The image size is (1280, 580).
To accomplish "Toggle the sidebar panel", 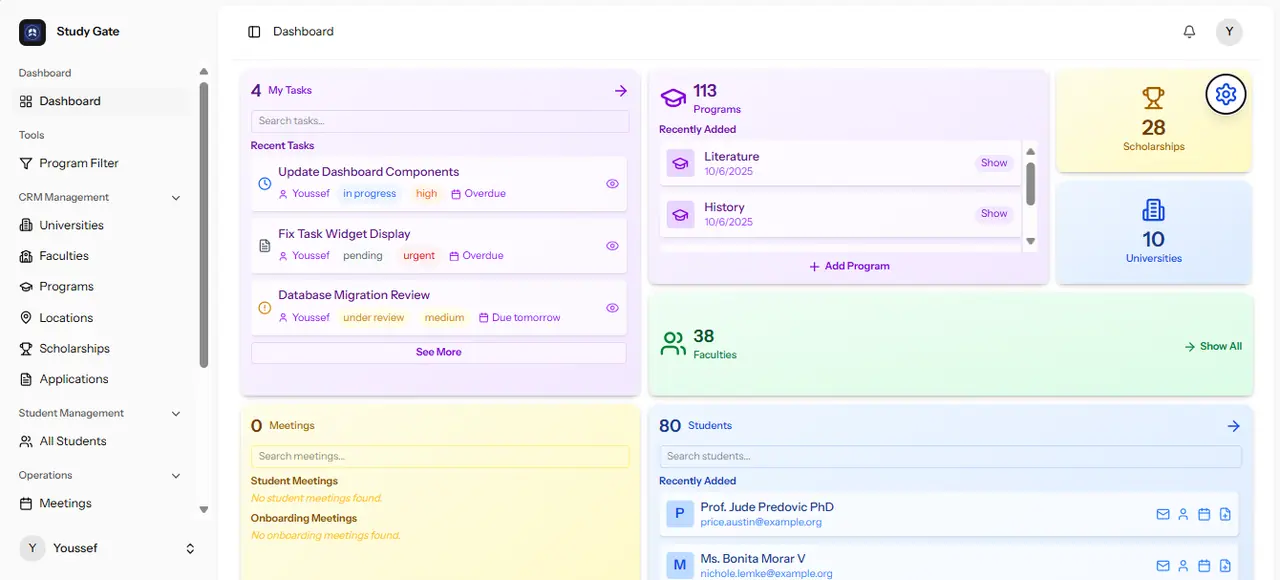I will tap(254, 32).
